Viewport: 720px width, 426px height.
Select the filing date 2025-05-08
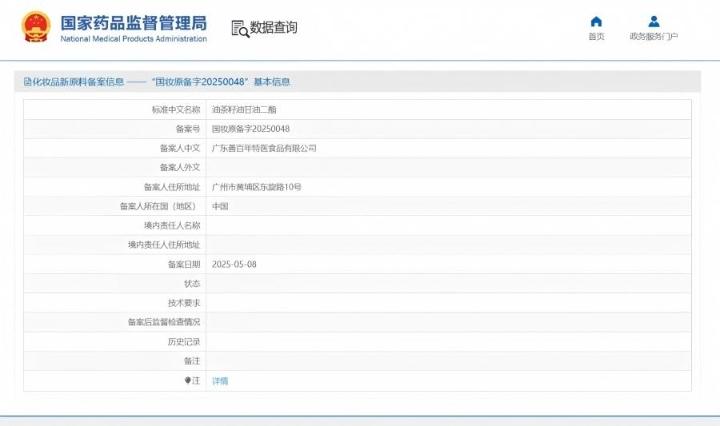point(235,264)
